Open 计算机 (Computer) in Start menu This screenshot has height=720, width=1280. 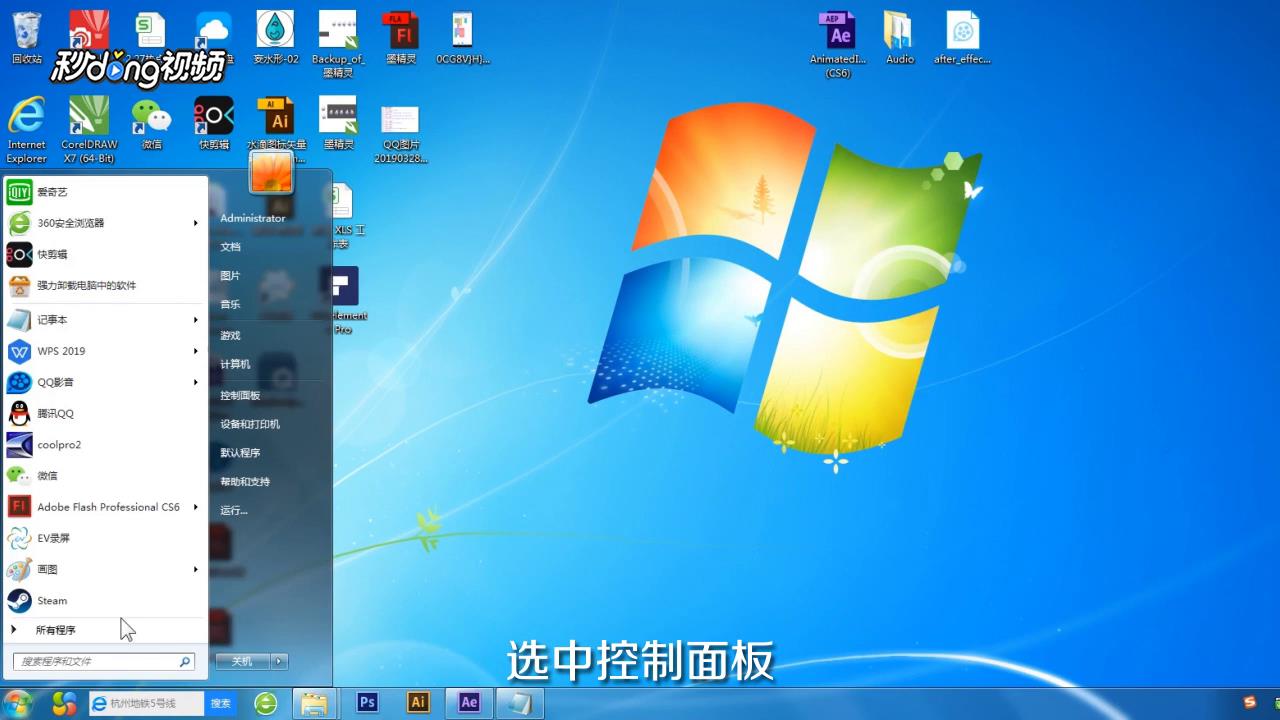point(235,365)
